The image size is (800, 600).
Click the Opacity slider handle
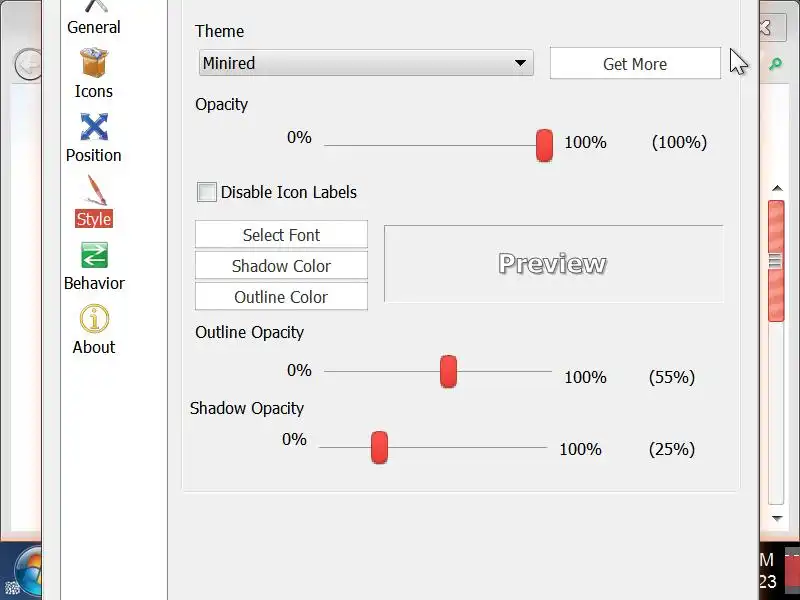point(544,145)
